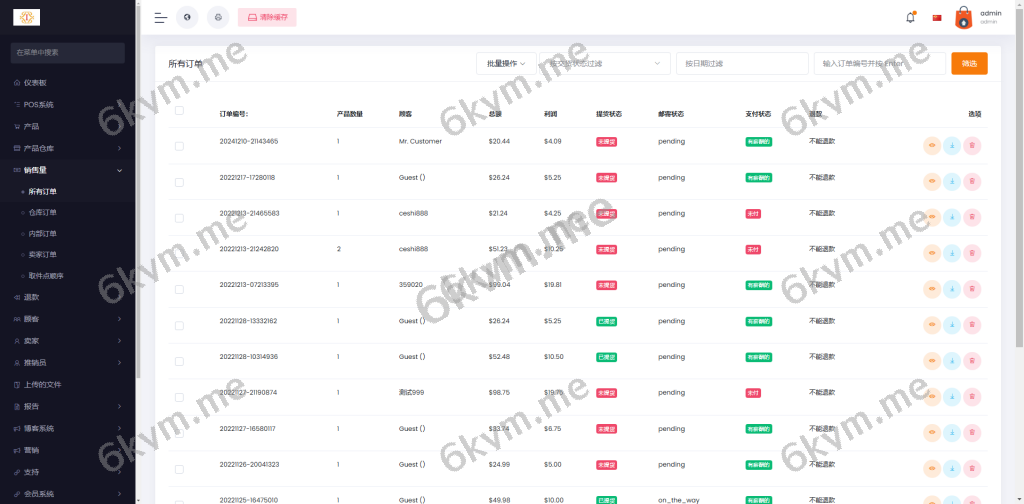View order 20241210-21143465 with eye icon
The width and height of the screenshot is (1024, 504).
pos(932,146)
